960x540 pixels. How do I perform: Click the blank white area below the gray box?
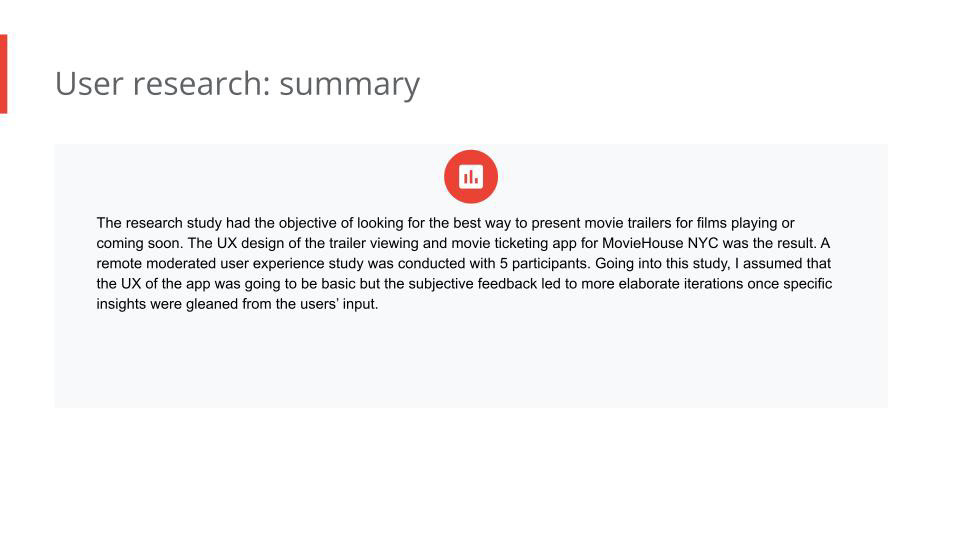(x=470, y=470)
